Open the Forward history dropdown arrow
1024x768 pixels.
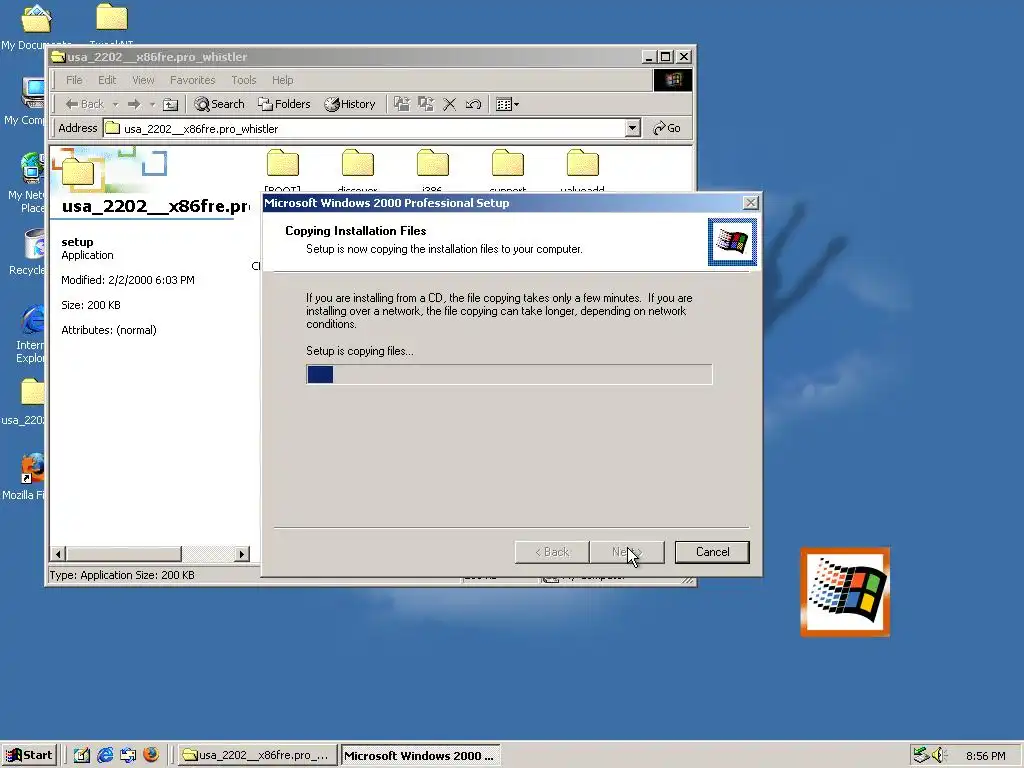152,104
